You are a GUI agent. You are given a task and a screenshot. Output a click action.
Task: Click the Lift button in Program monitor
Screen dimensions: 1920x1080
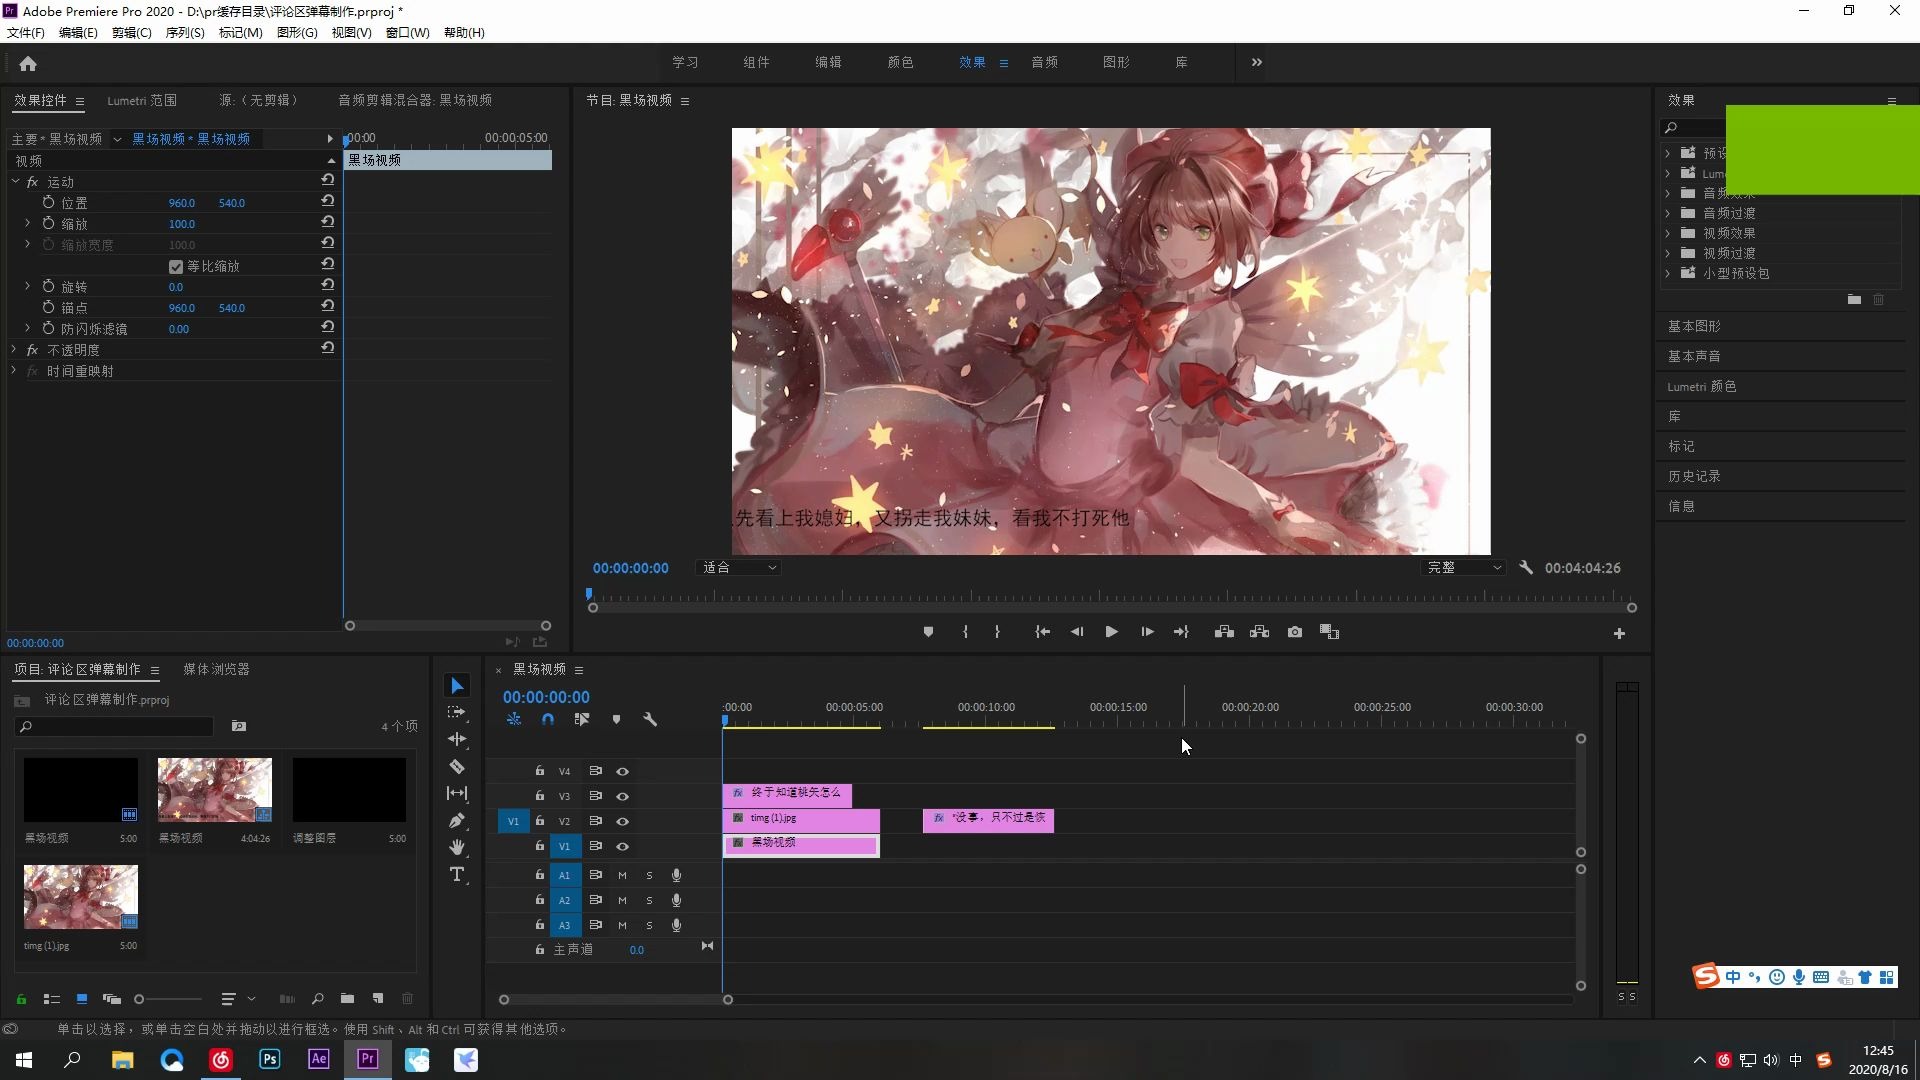pos(1224,632)
